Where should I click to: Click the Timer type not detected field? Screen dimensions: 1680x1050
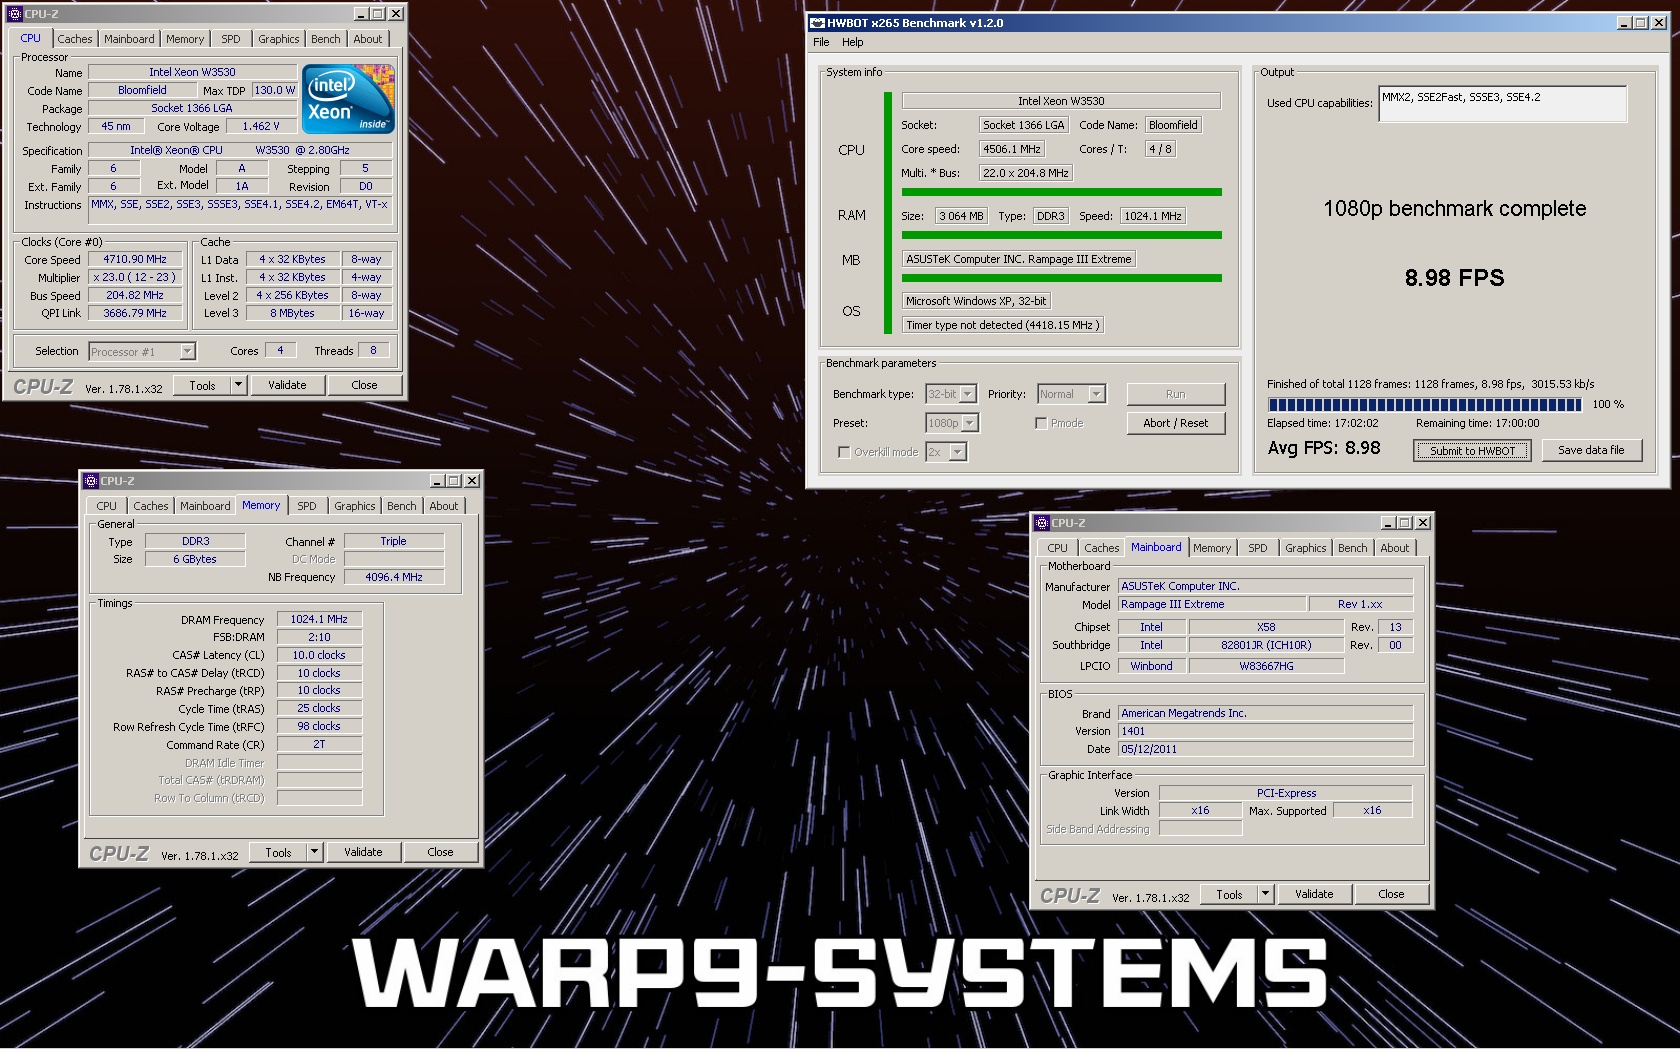(1003, 325)
